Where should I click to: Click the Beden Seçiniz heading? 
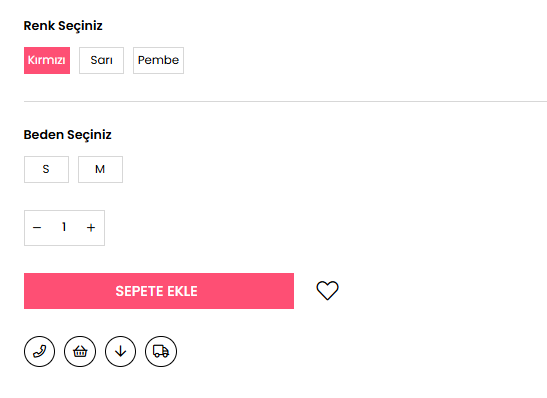click(x=67, y=135)
